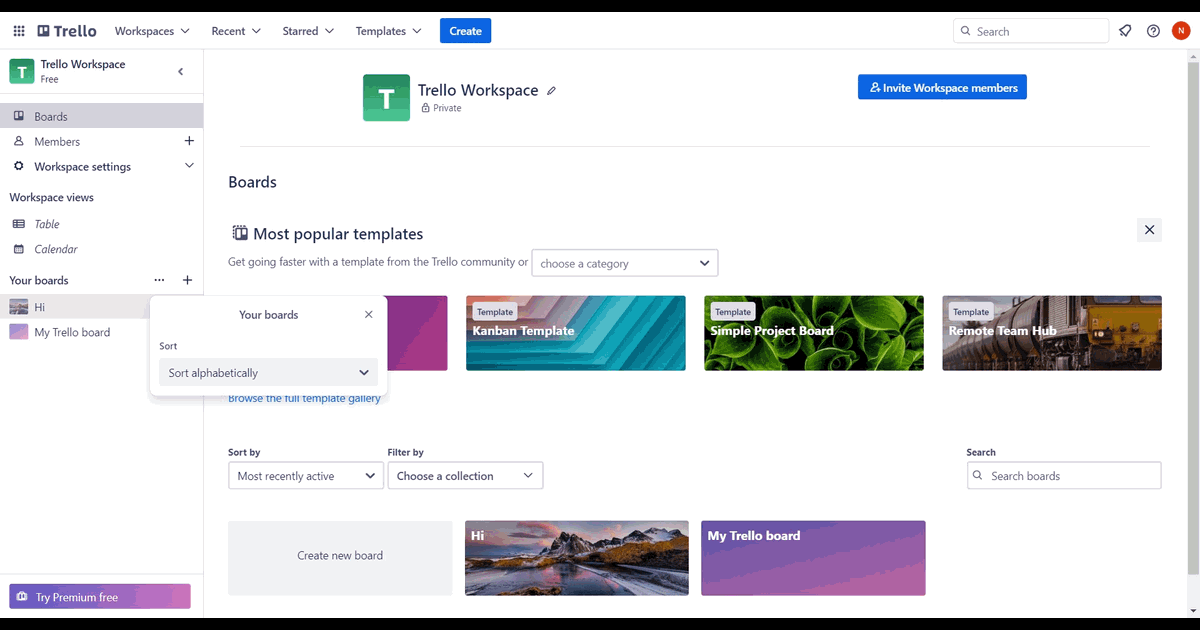Click the large workspace logo tile

(386, 98)
